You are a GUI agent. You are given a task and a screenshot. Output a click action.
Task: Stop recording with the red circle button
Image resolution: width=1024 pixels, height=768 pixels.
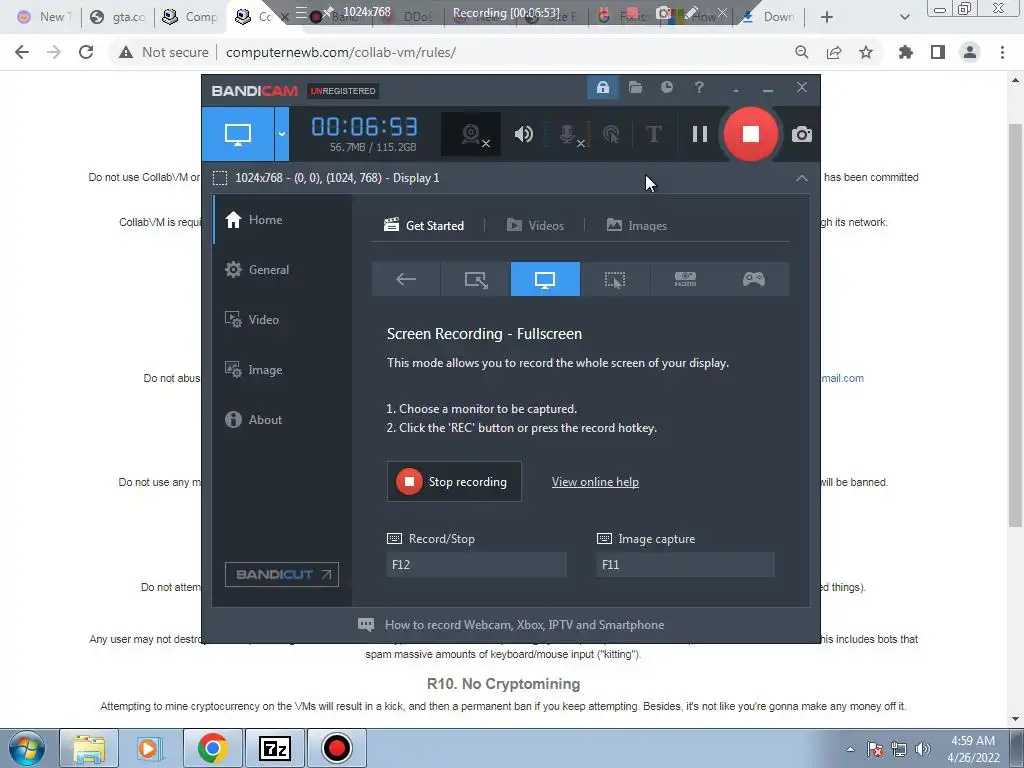pos(750,134)
